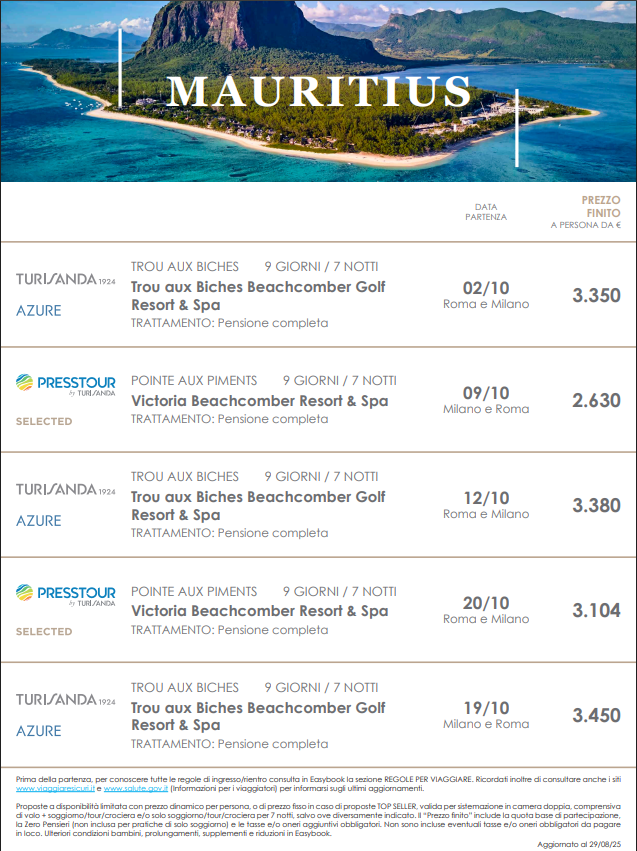Select Victoria Beachcomber title for 09/10 departure

(260, 401)
